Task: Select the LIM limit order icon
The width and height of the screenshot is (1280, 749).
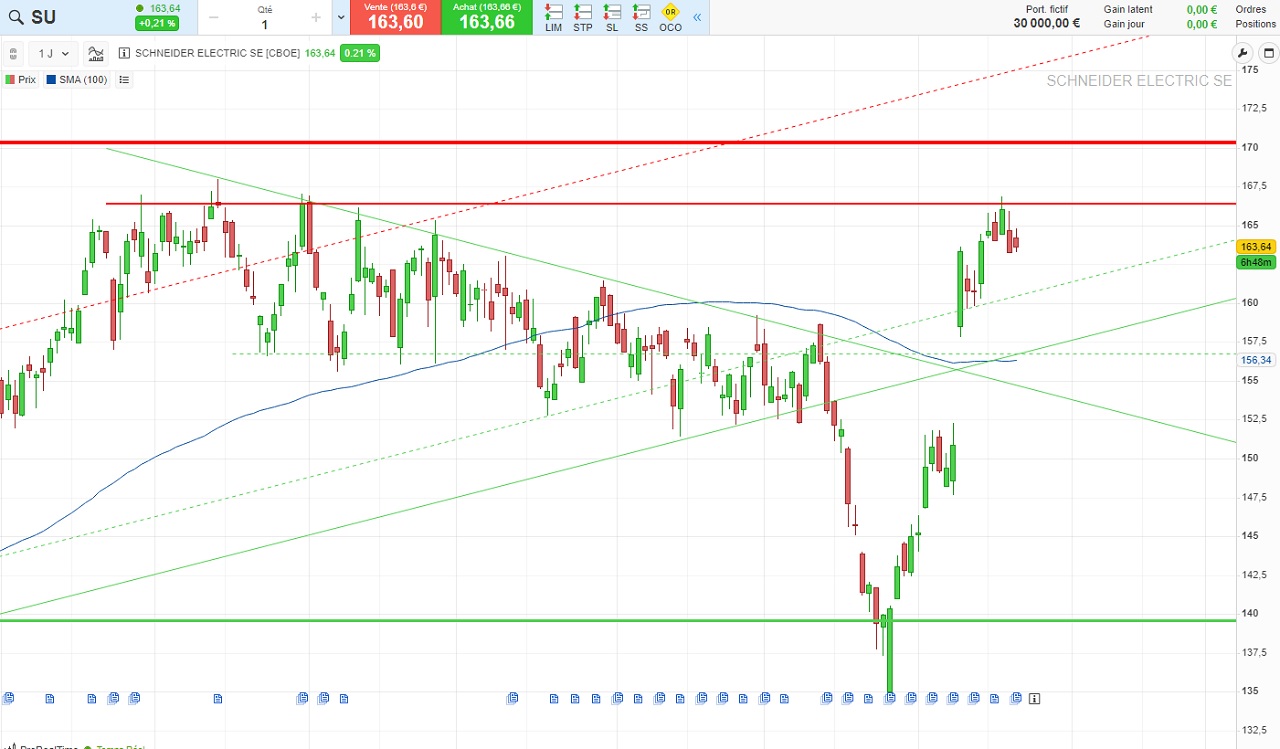Action: (553, 17)
